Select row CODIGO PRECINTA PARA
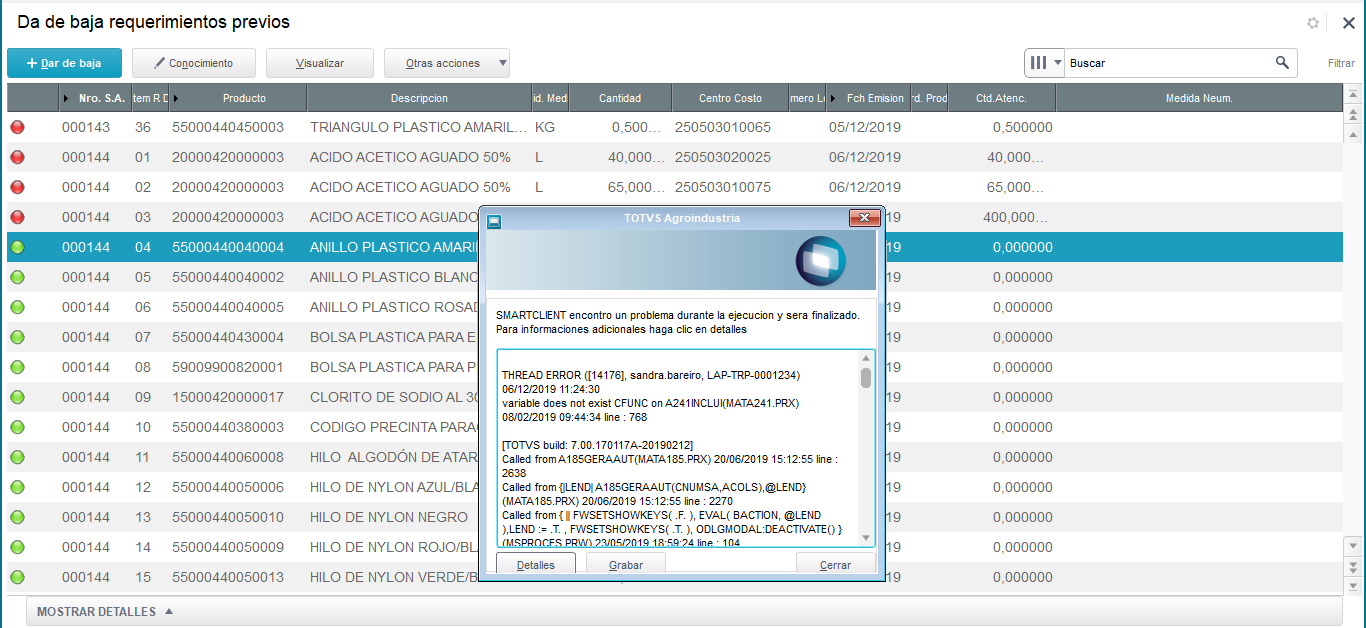This screenshot has width=1366, height=628. pos(674,427)
